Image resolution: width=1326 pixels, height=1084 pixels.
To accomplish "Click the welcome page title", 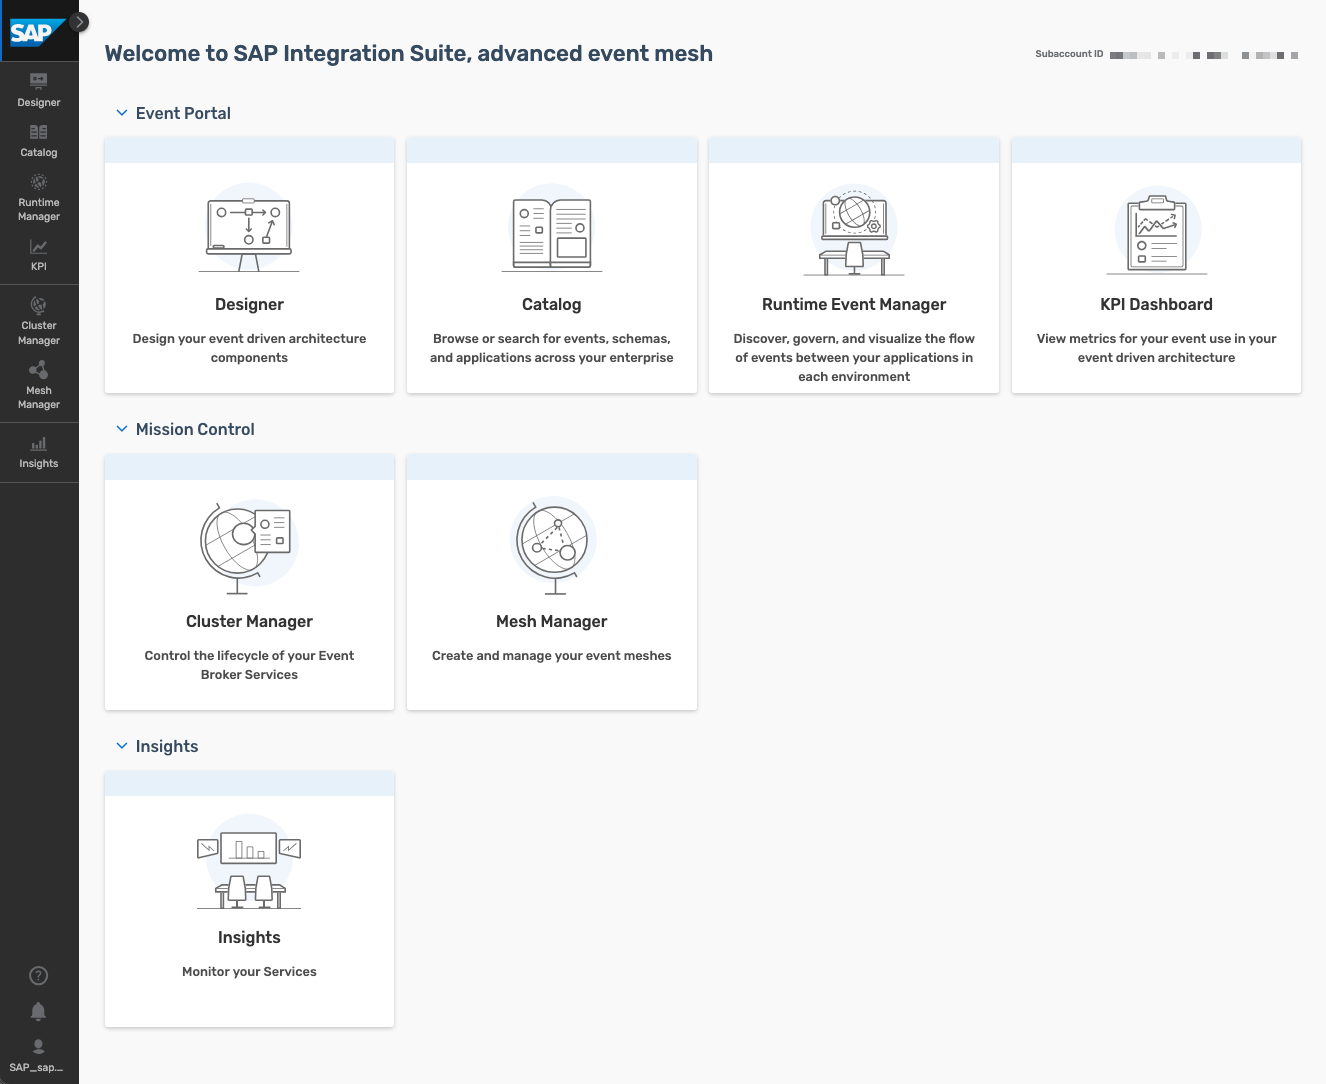I will pyautogui.click(x=409, y=53).
